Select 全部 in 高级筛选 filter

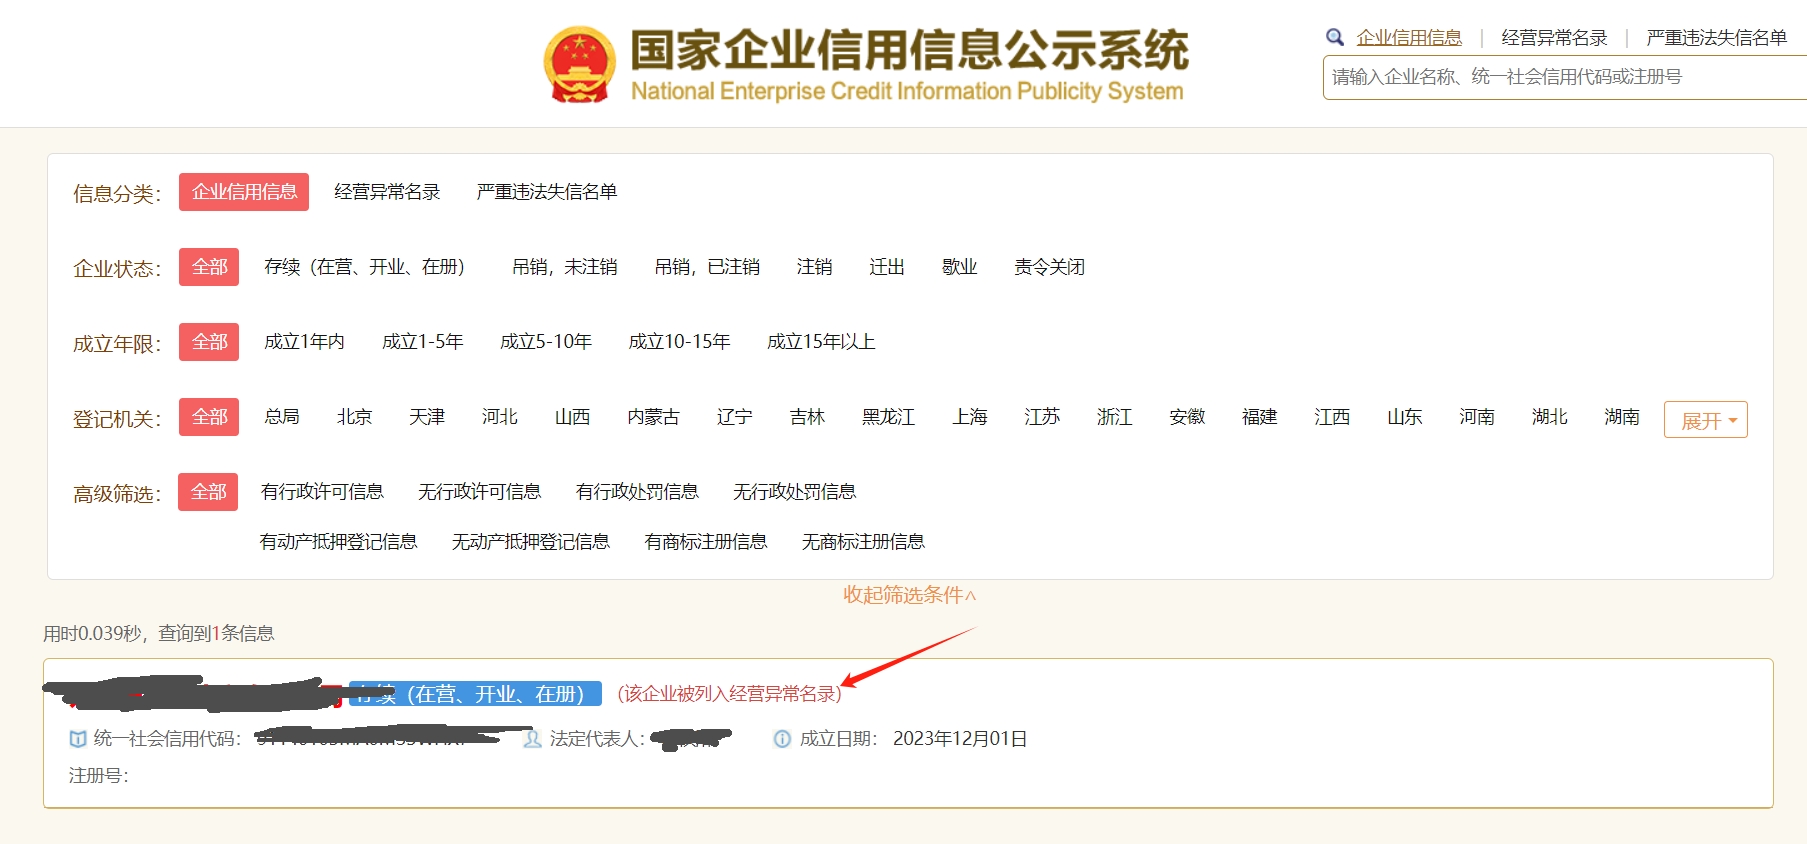coord(208,492)
